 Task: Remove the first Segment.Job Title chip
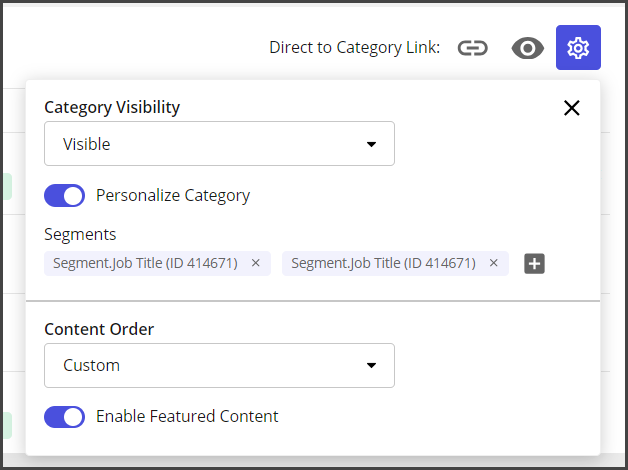pyautogui.click(x=256, y=263)
